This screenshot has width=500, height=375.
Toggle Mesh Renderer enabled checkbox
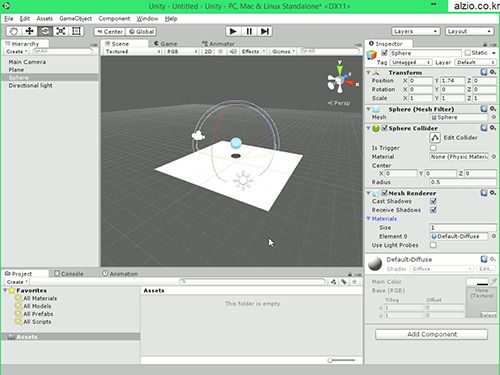coord(384,193)
